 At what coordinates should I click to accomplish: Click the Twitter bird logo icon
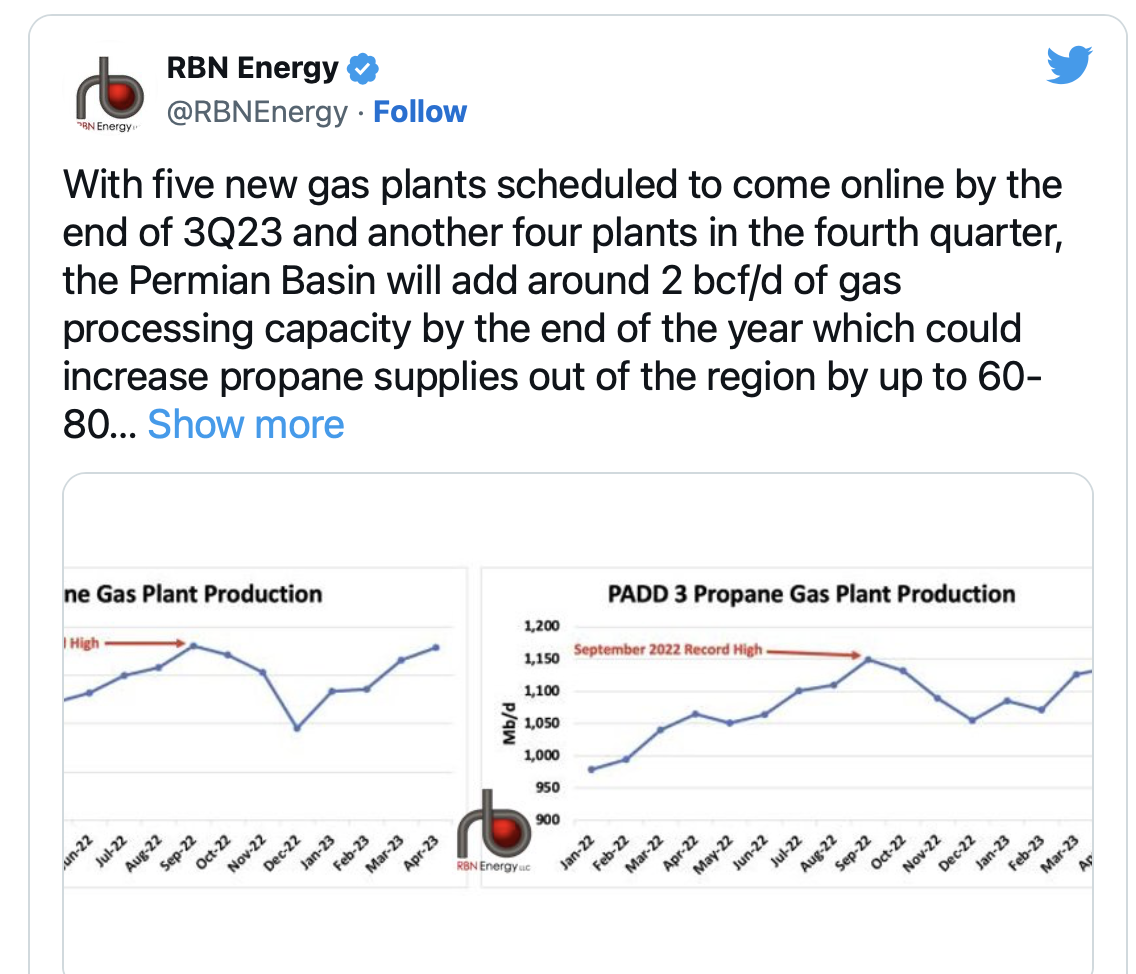(x=1069, y=65)
